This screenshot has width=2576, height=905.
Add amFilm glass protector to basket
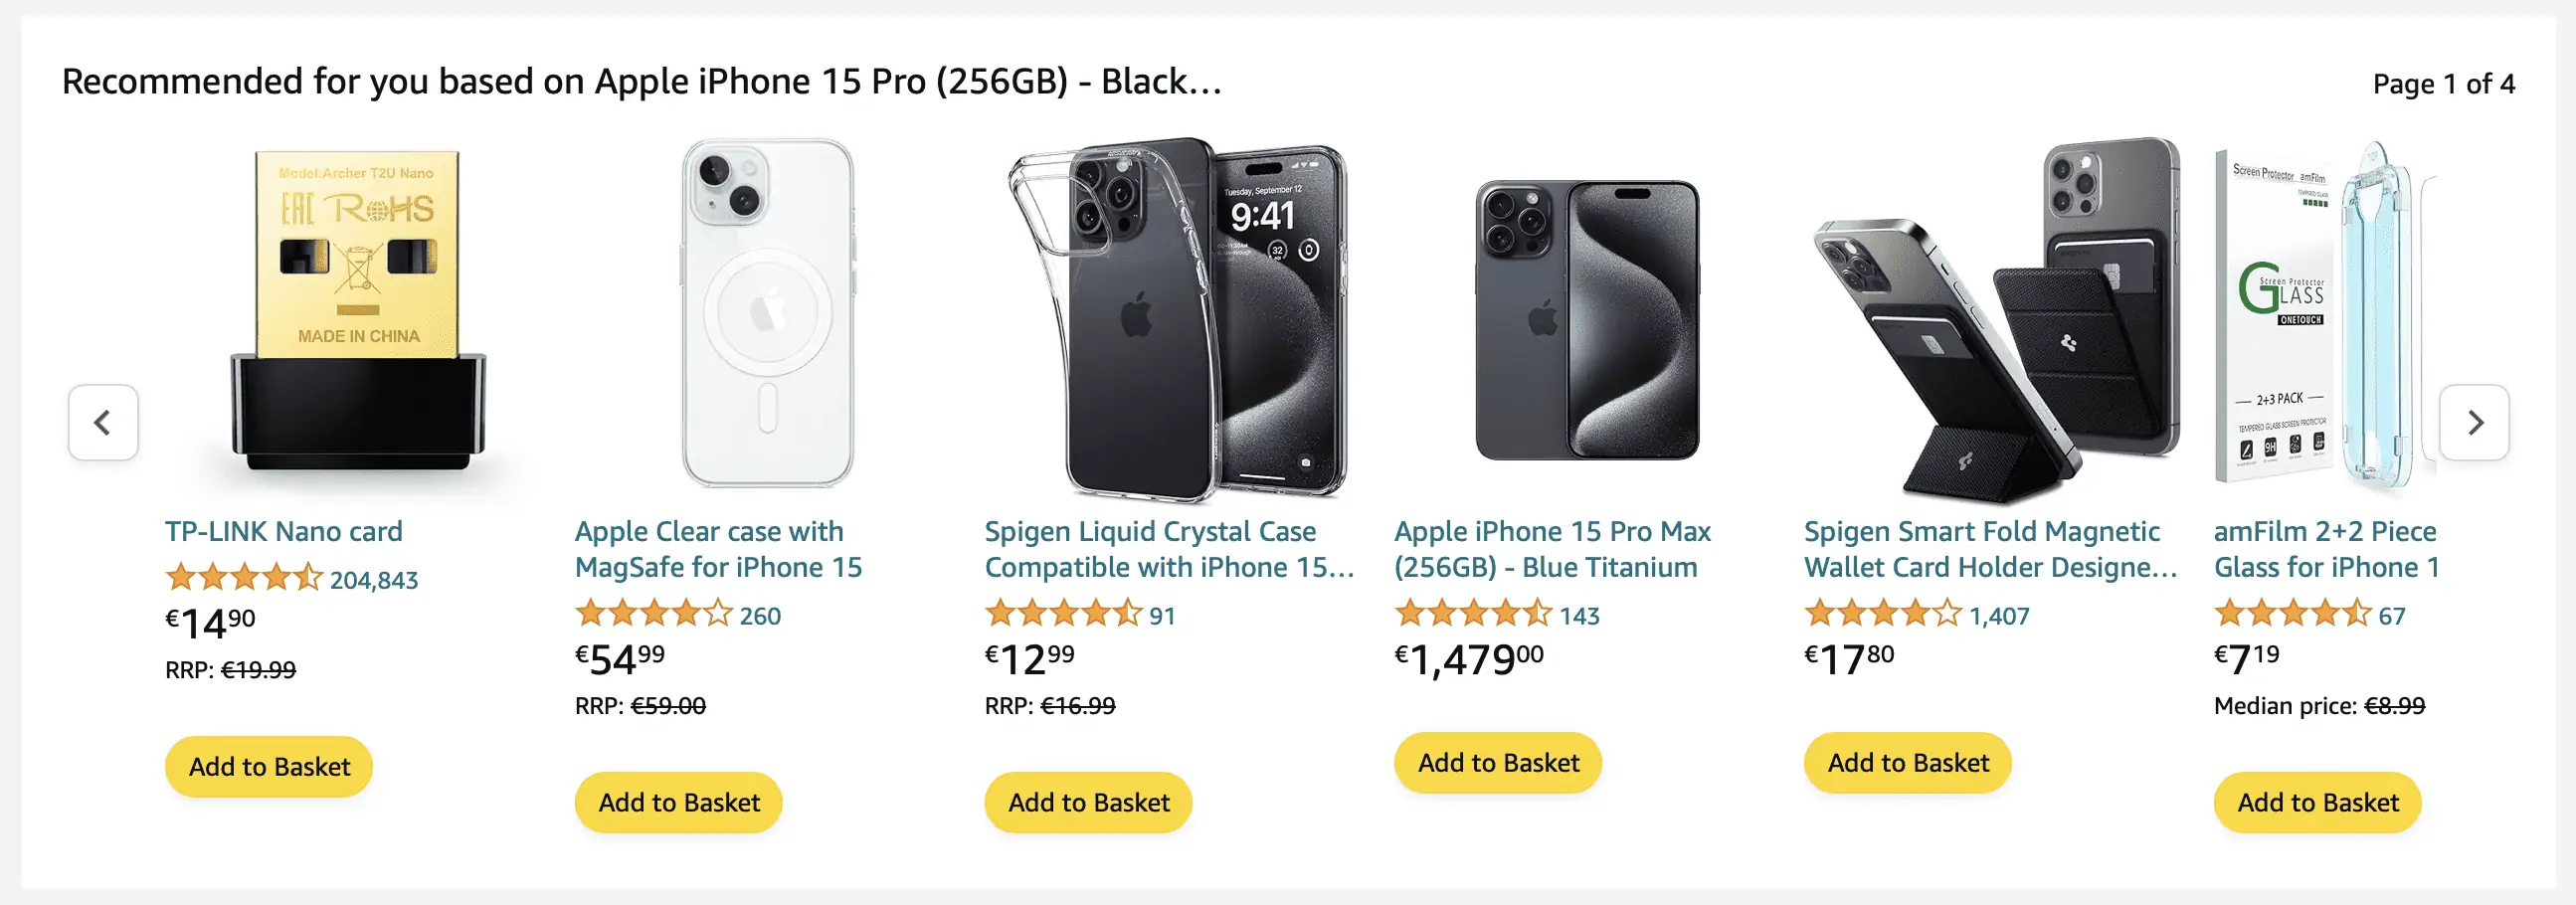2317,803
